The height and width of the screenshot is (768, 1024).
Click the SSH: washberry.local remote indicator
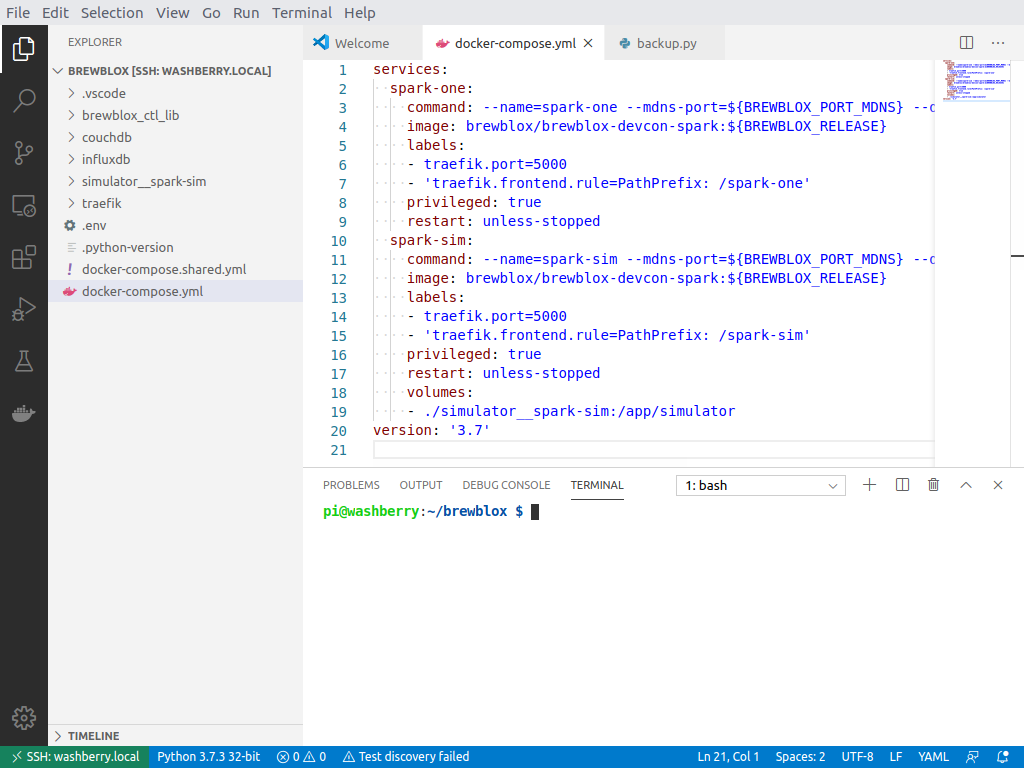(x=74, y=757)
